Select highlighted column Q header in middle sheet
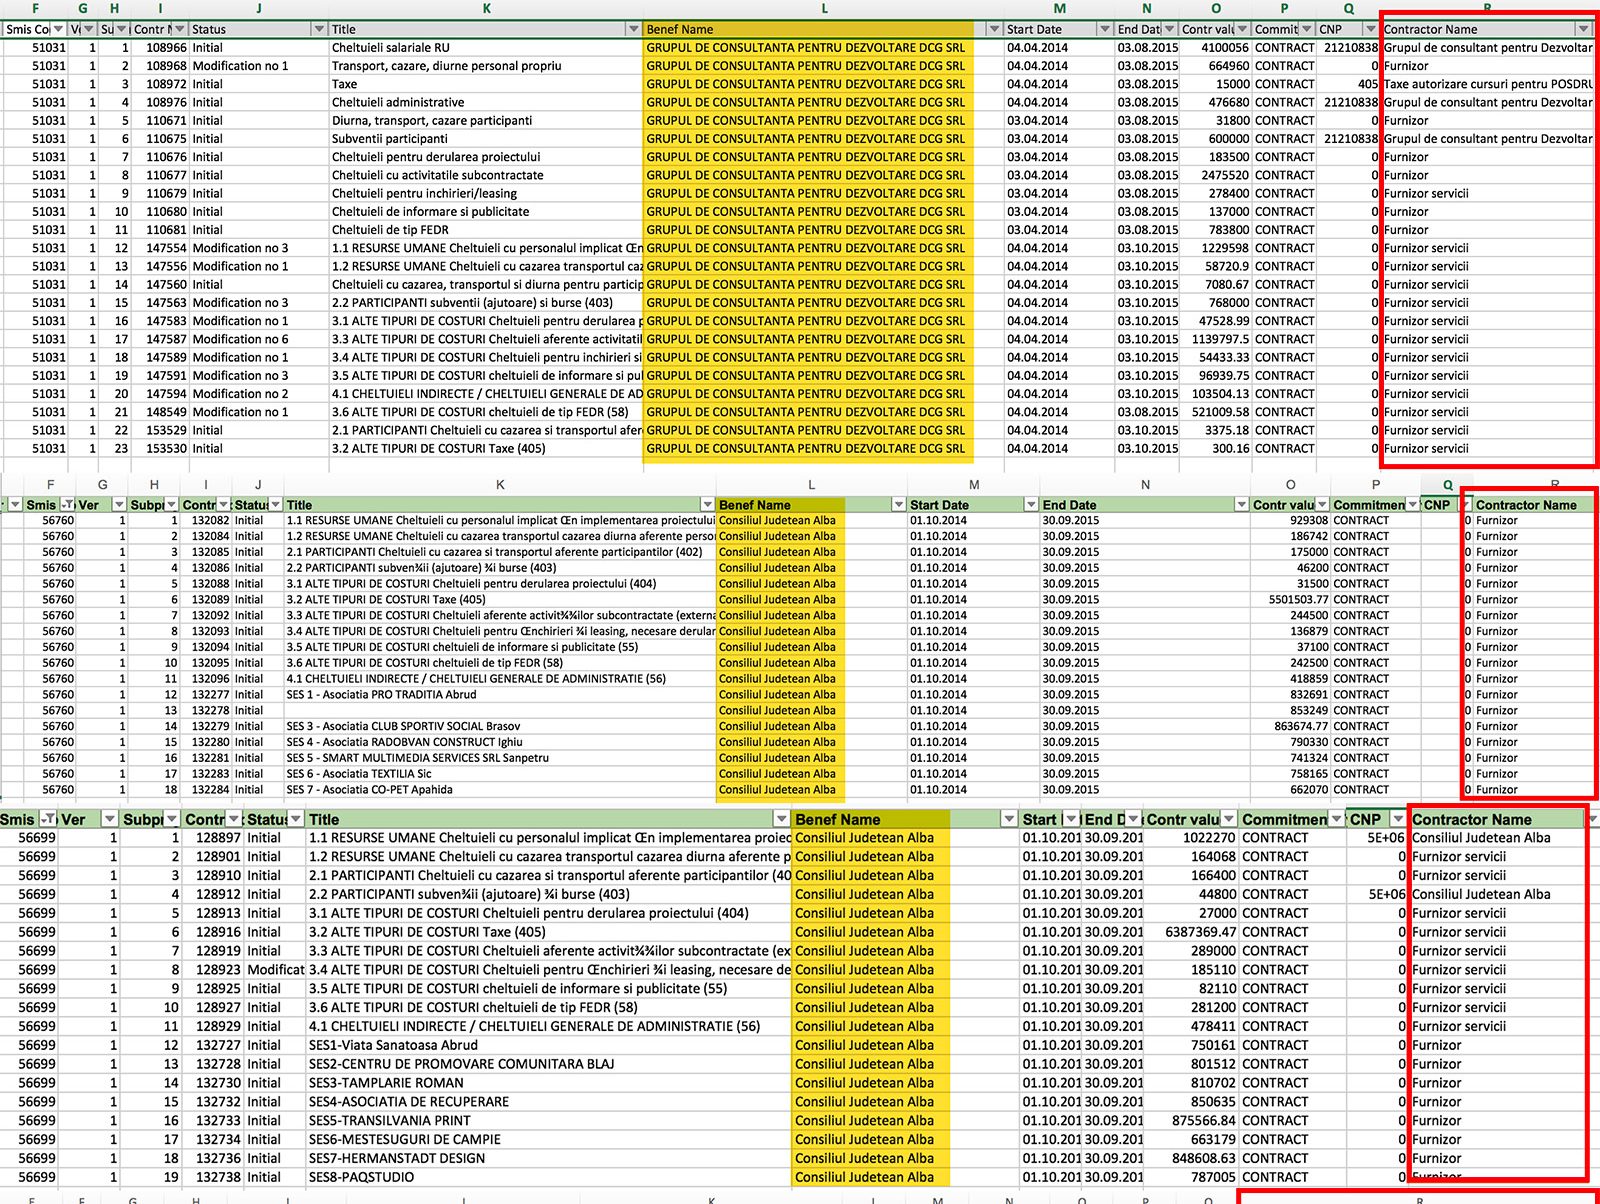This screenshot has height=1204, width=1600. (1447, 485)
